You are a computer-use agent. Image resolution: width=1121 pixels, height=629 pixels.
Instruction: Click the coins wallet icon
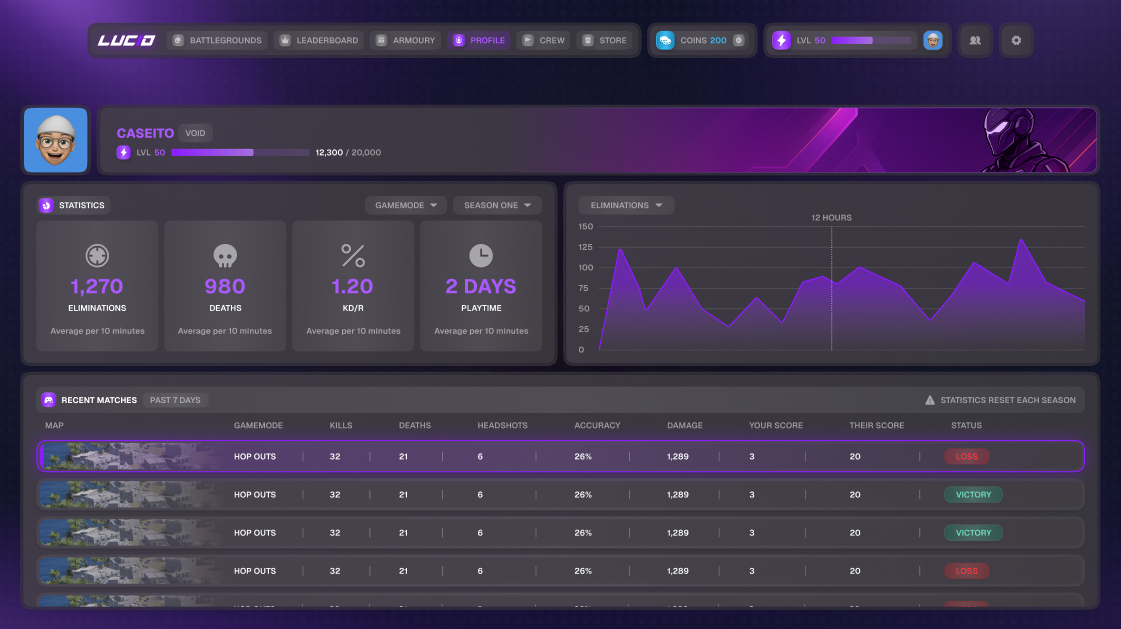click(x=665, y=41)
